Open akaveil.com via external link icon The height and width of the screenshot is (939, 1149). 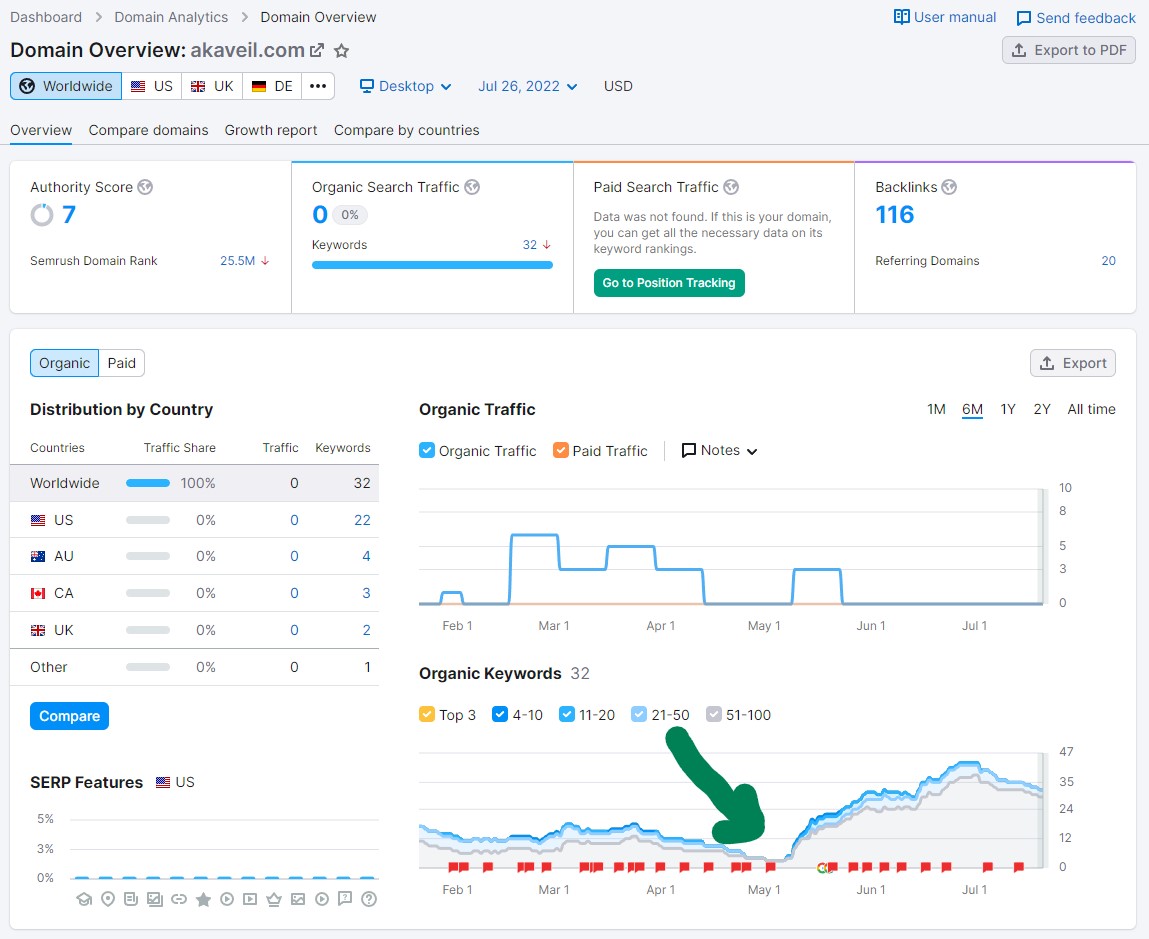(317, 51)
